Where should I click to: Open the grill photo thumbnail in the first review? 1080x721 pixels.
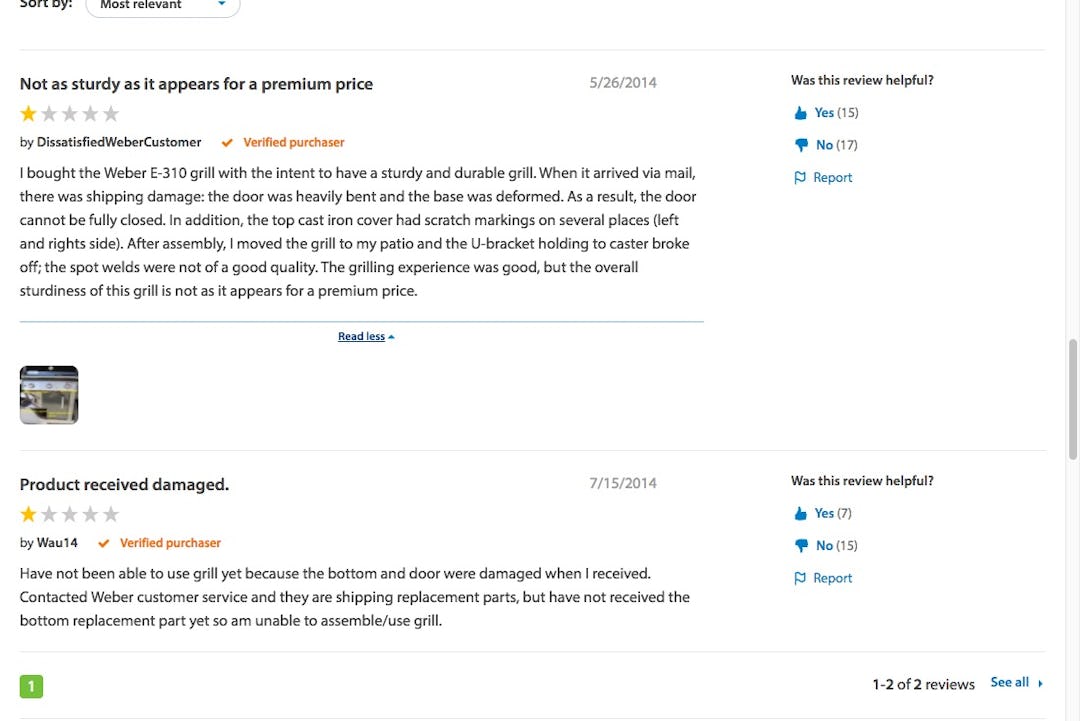click(x=48, y=394)
